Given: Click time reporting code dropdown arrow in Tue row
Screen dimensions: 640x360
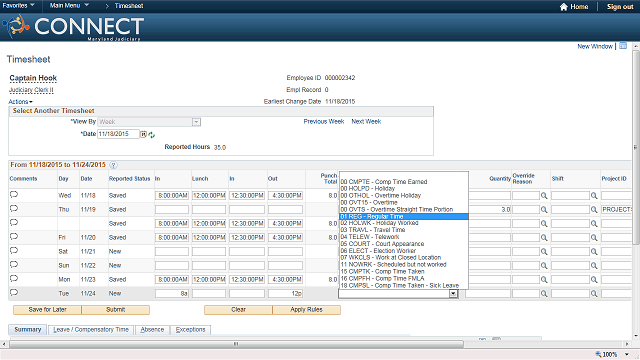Looking at the screenshot, I should 453,293.
